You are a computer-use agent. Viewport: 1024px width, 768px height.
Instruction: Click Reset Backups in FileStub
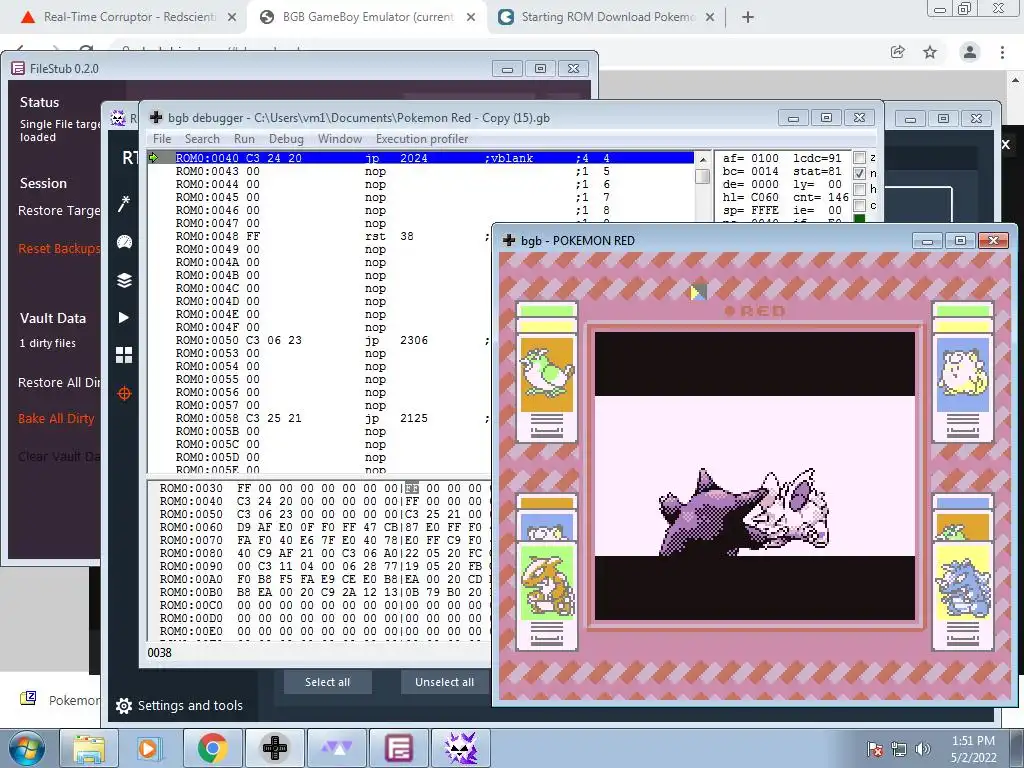point(59,249)
